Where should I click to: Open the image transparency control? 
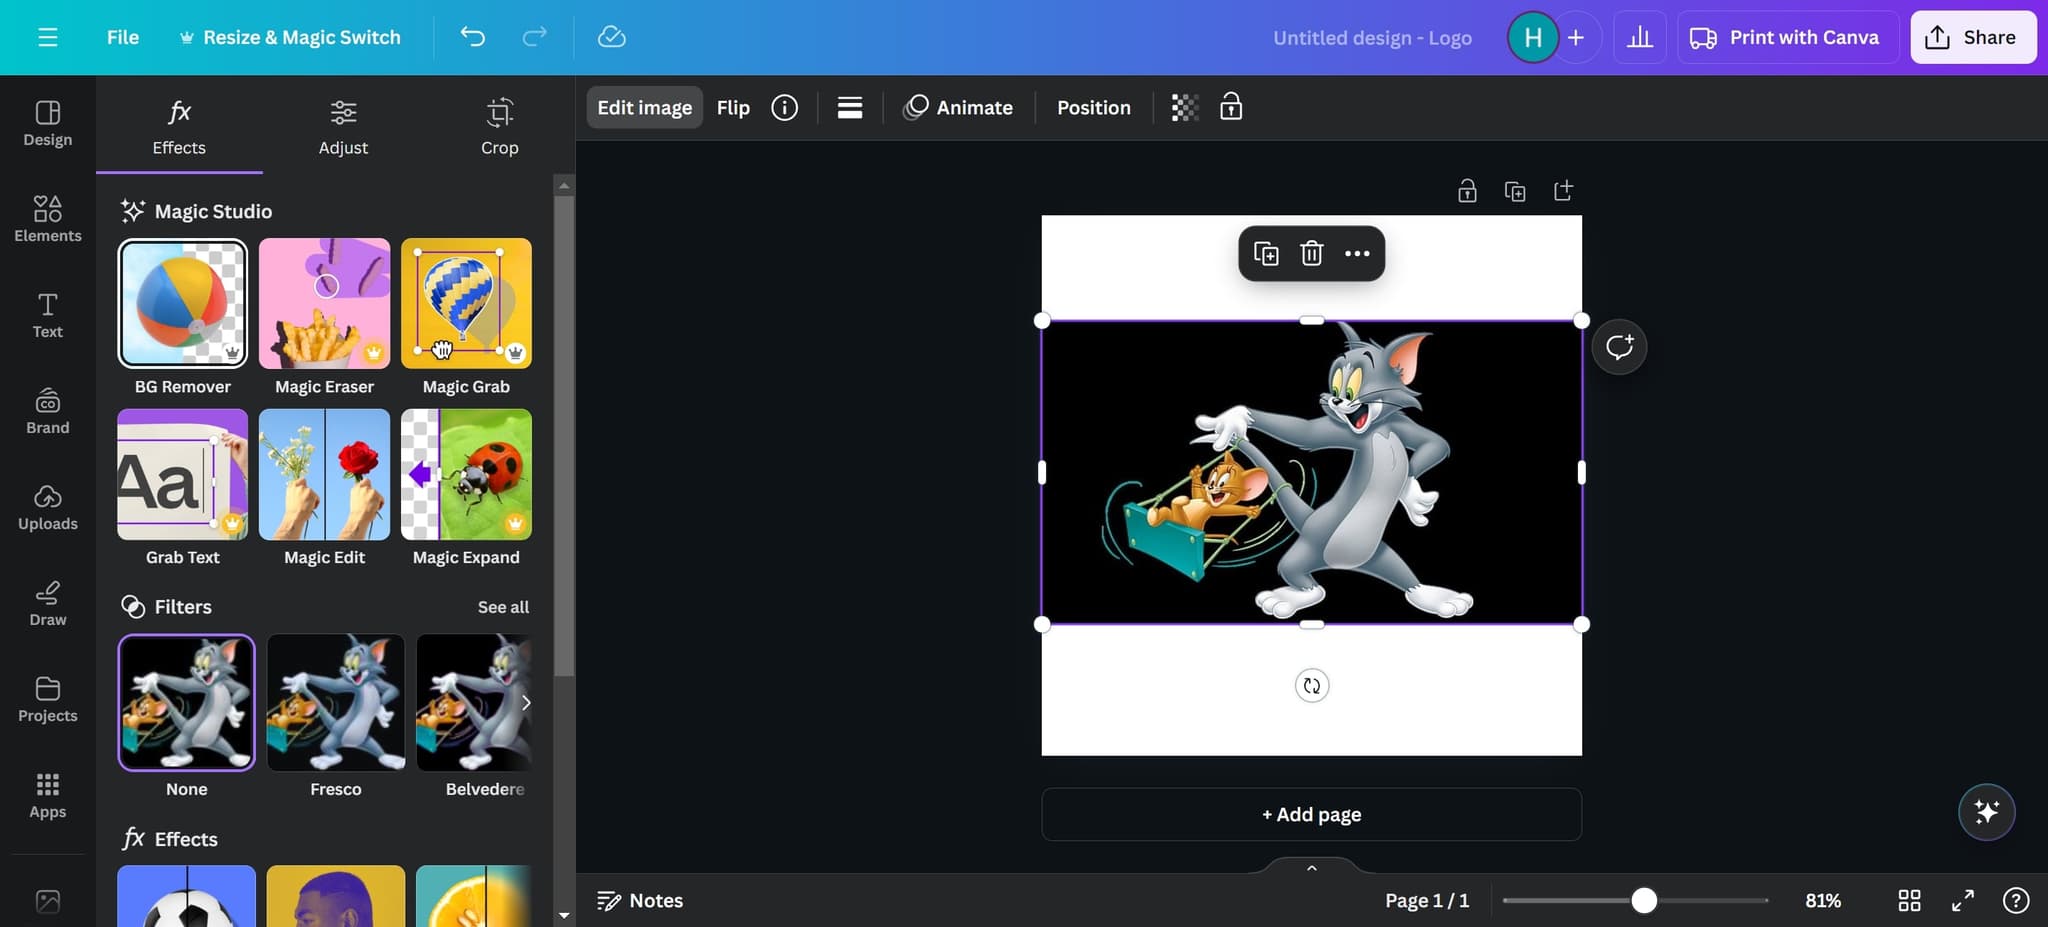pyautogui.click(x=1184, y=107)
